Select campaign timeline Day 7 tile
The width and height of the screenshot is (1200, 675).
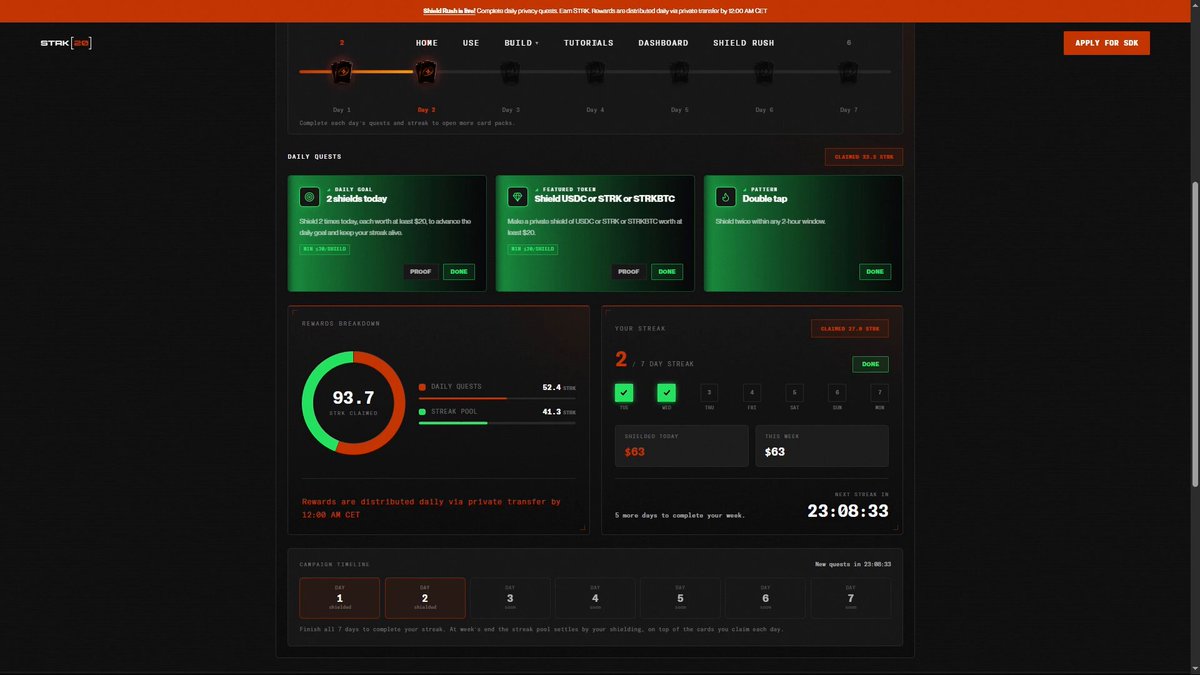(850, 598)
